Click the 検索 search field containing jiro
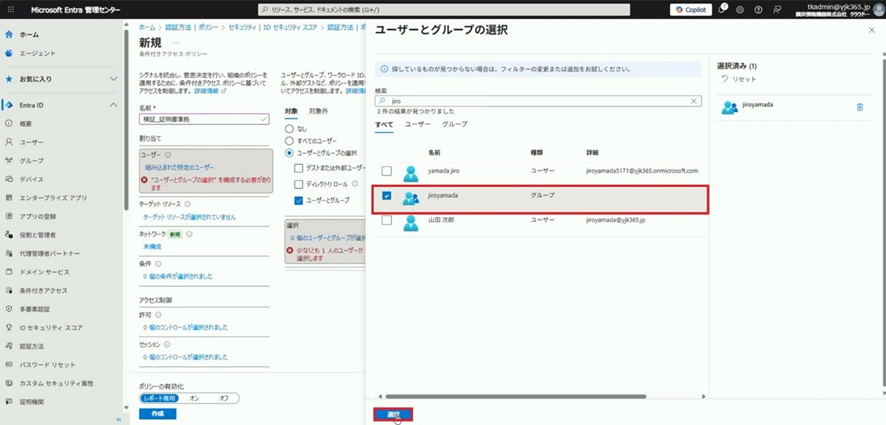The height and width of the screenshot is (425, 886). coord(535,101)
